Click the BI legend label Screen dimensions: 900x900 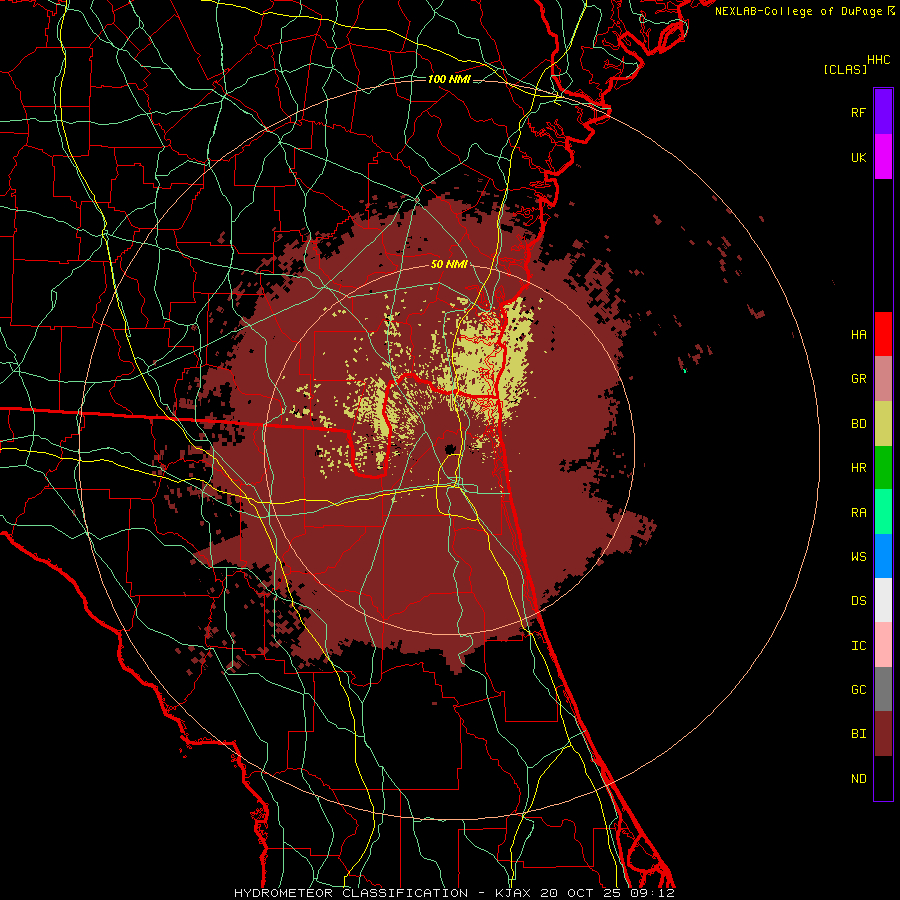859,734
